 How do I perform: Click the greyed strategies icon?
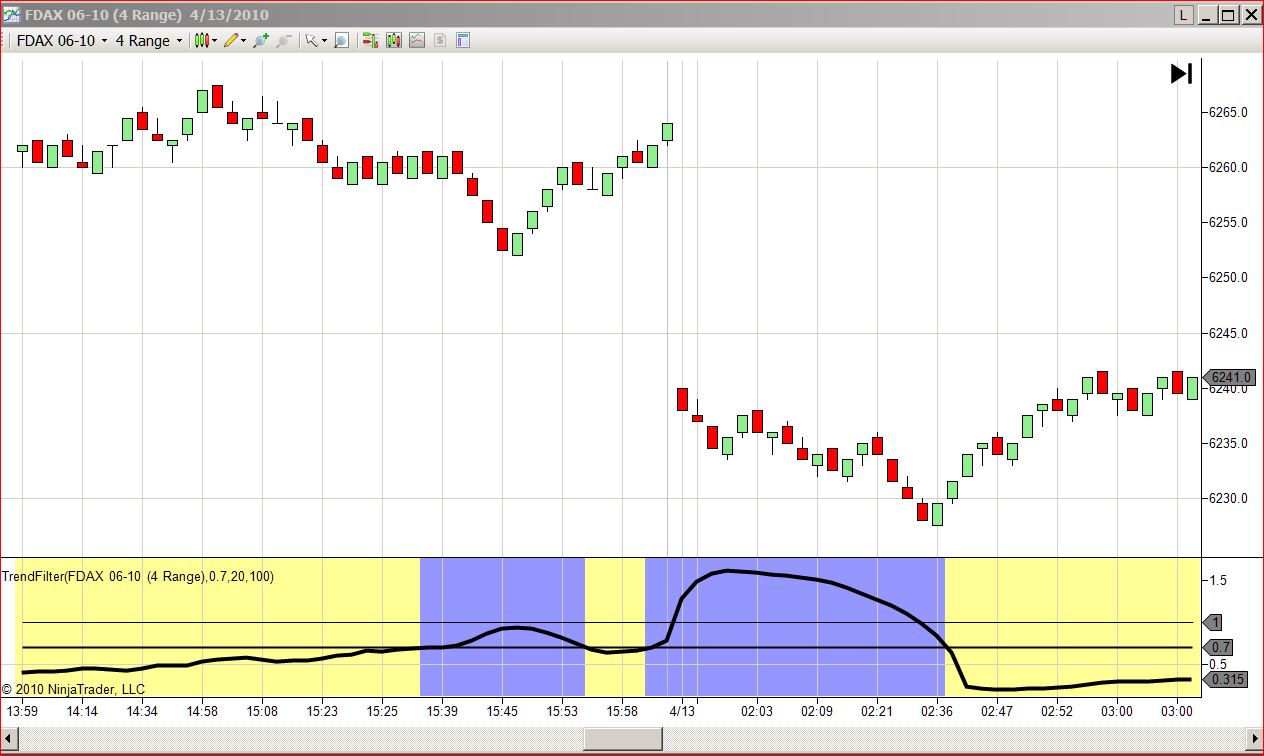[x=439, y=41]
